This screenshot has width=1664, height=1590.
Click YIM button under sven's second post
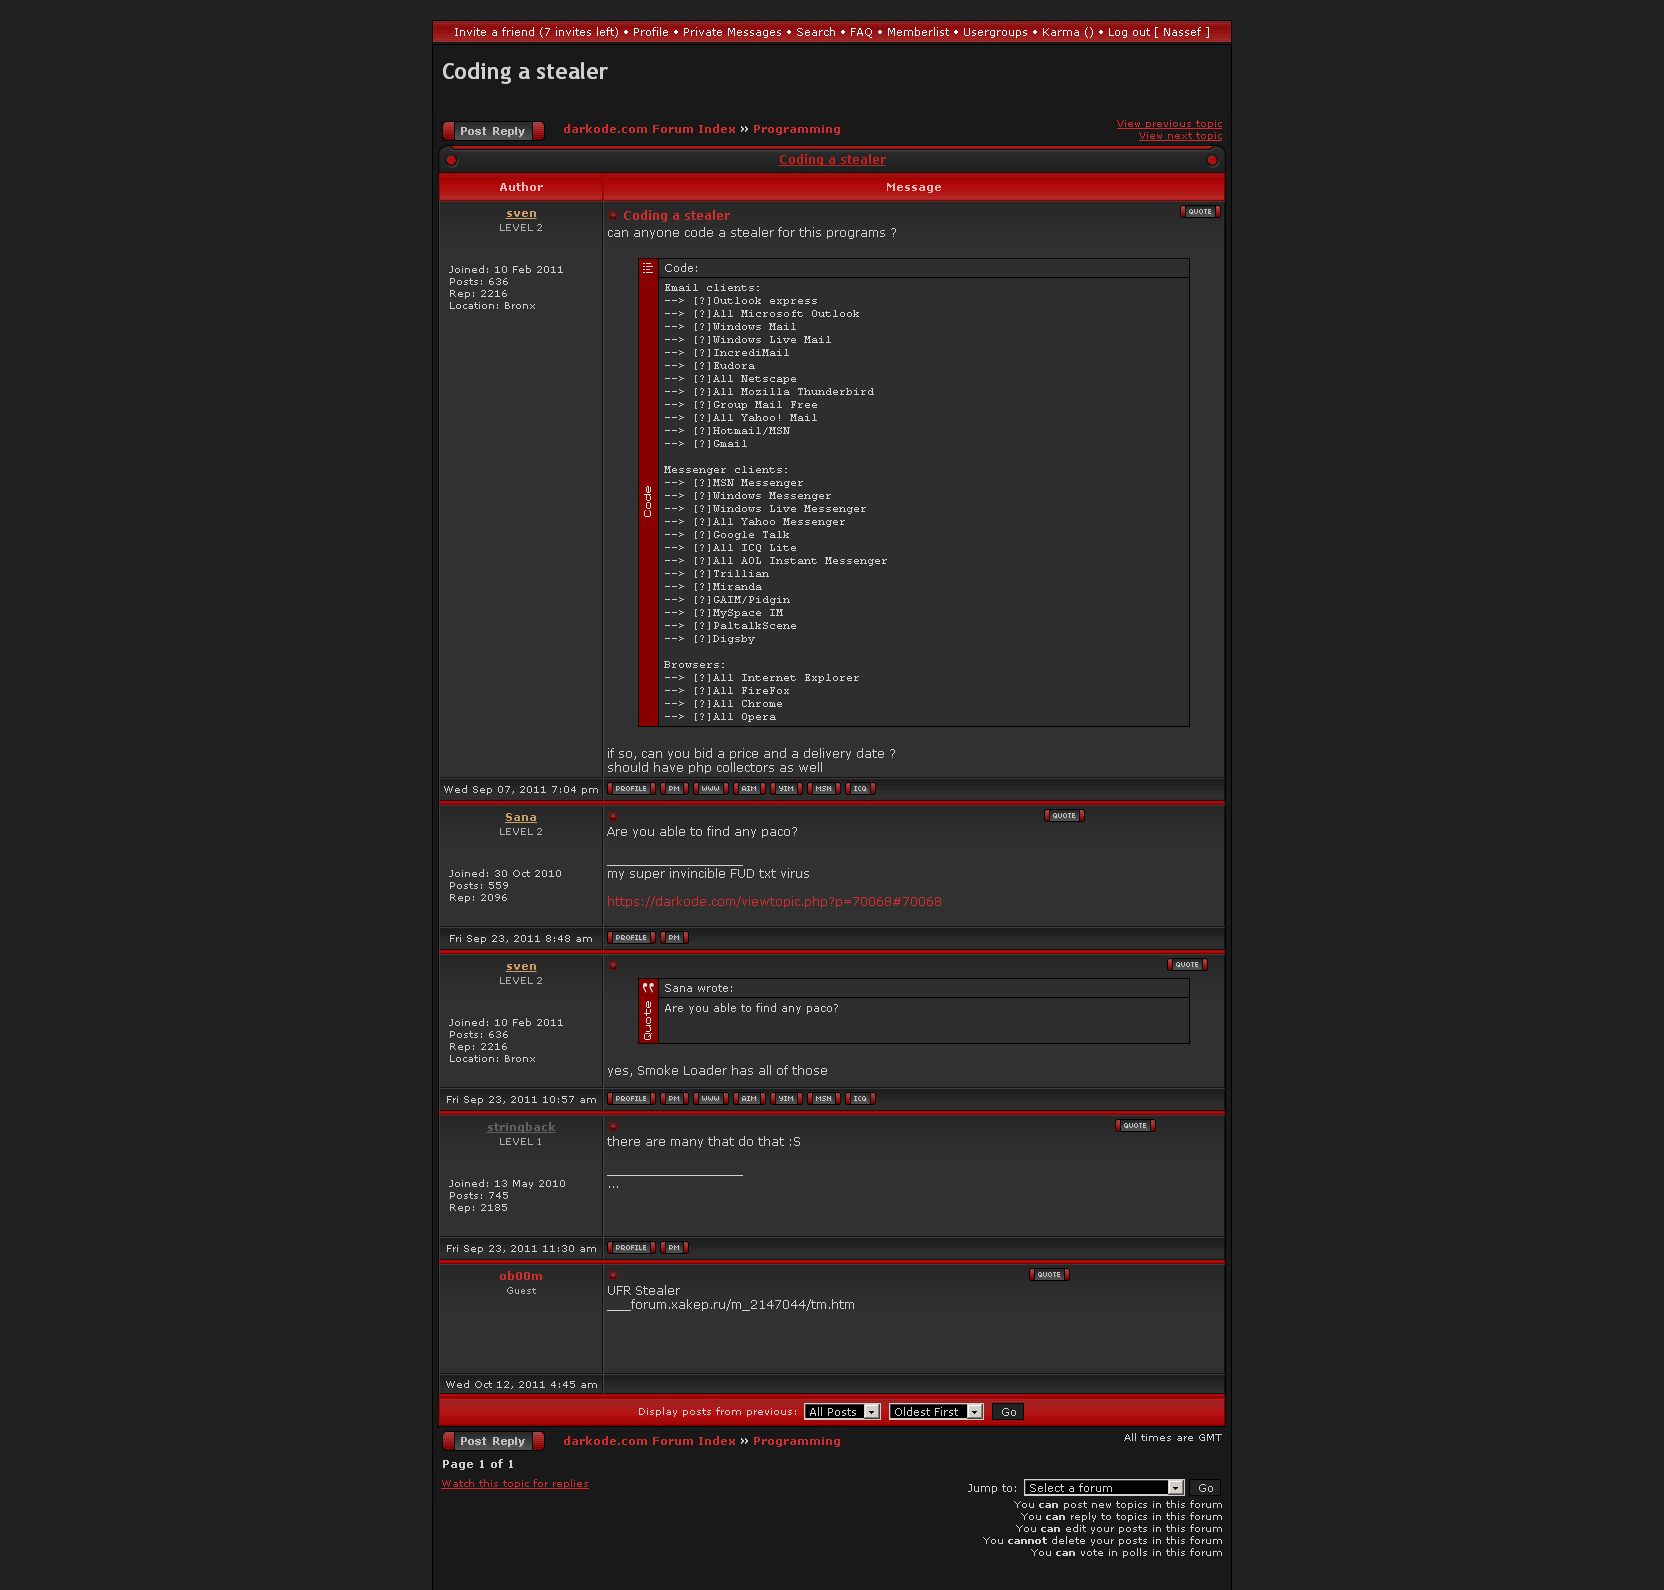point(786,1099)
